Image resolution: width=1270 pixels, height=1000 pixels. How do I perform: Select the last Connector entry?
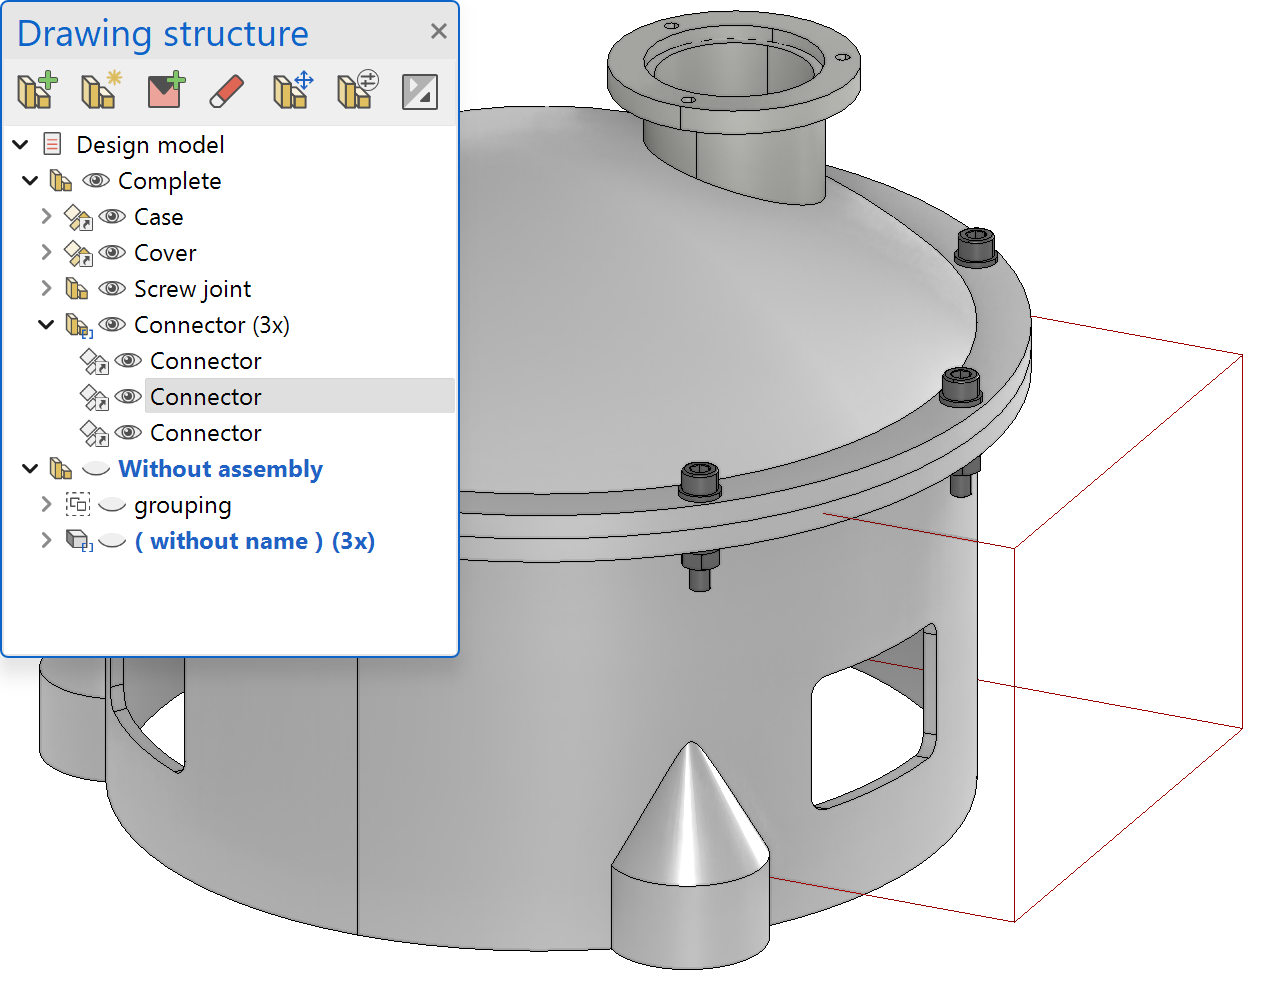tap(205, 433)
